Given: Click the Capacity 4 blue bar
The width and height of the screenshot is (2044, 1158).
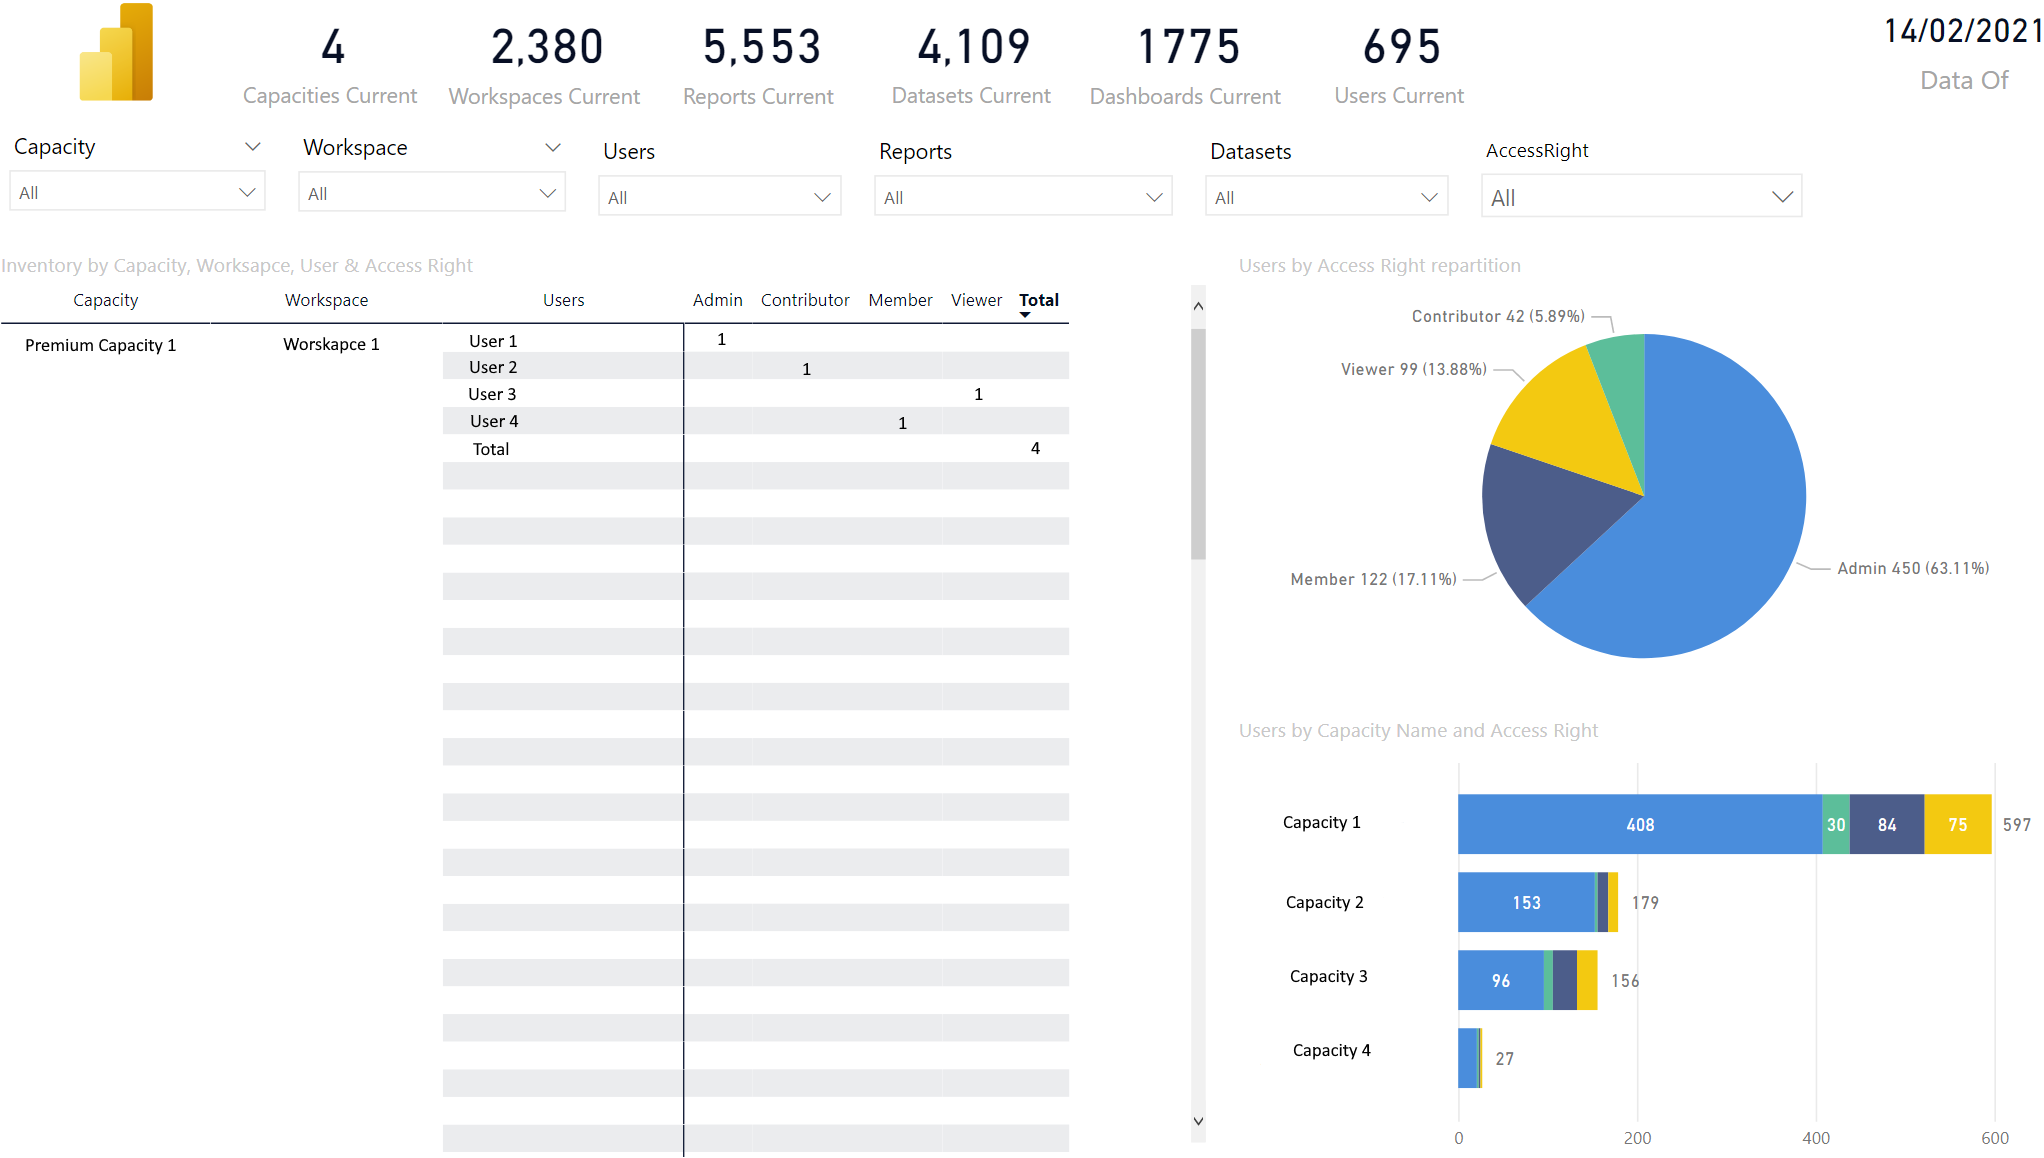Looking at the screenshot, I should point(1468,1058).
